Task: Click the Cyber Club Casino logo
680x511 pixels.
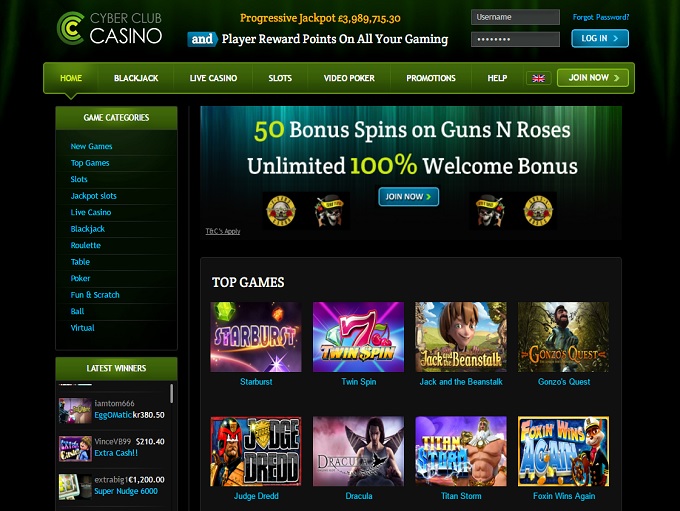Action: click(x=109, y=29)
